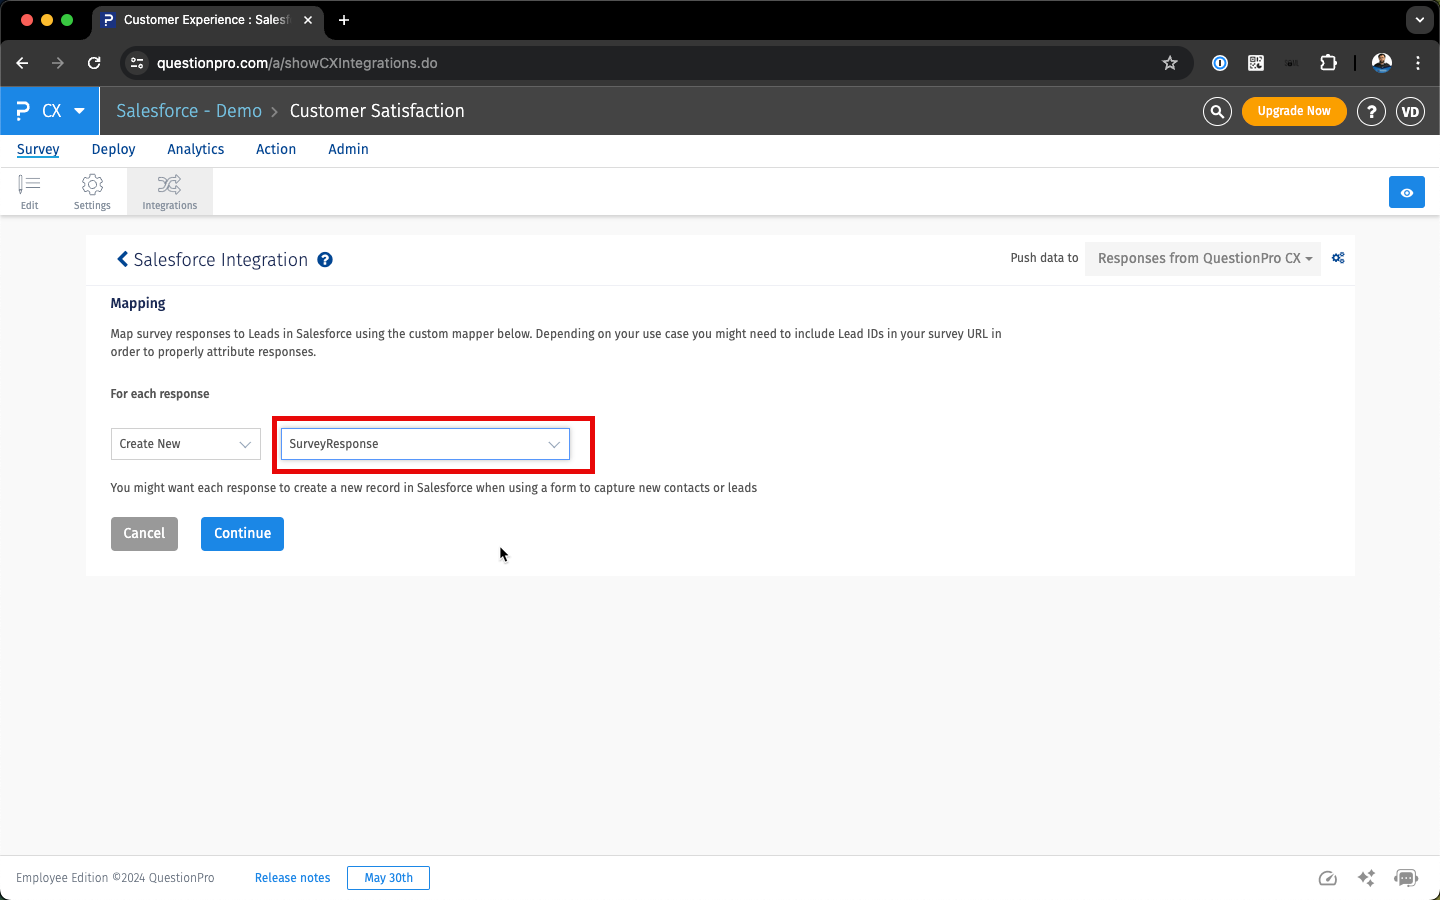The image size is (1440, 900).
Task: Click the site information icon in address bar
Action: tap(138, 63)
